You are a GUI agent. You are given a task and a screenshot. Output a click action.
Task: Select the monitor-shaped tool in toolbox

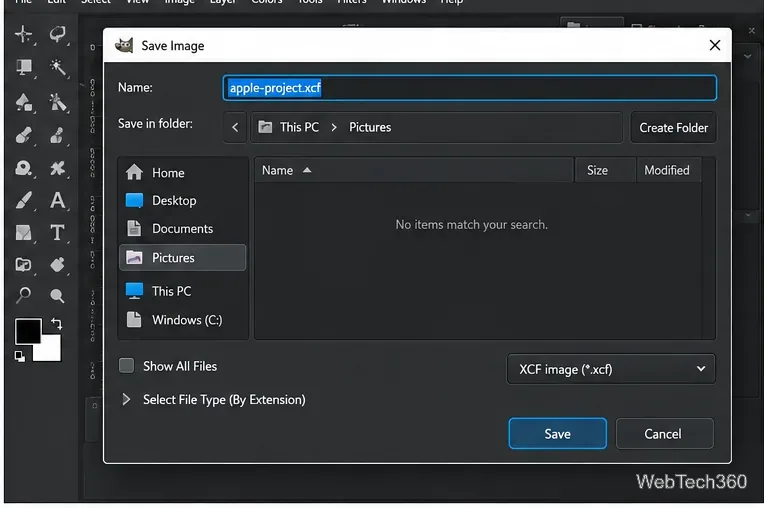pyautogui.click(x=23, y=67)
